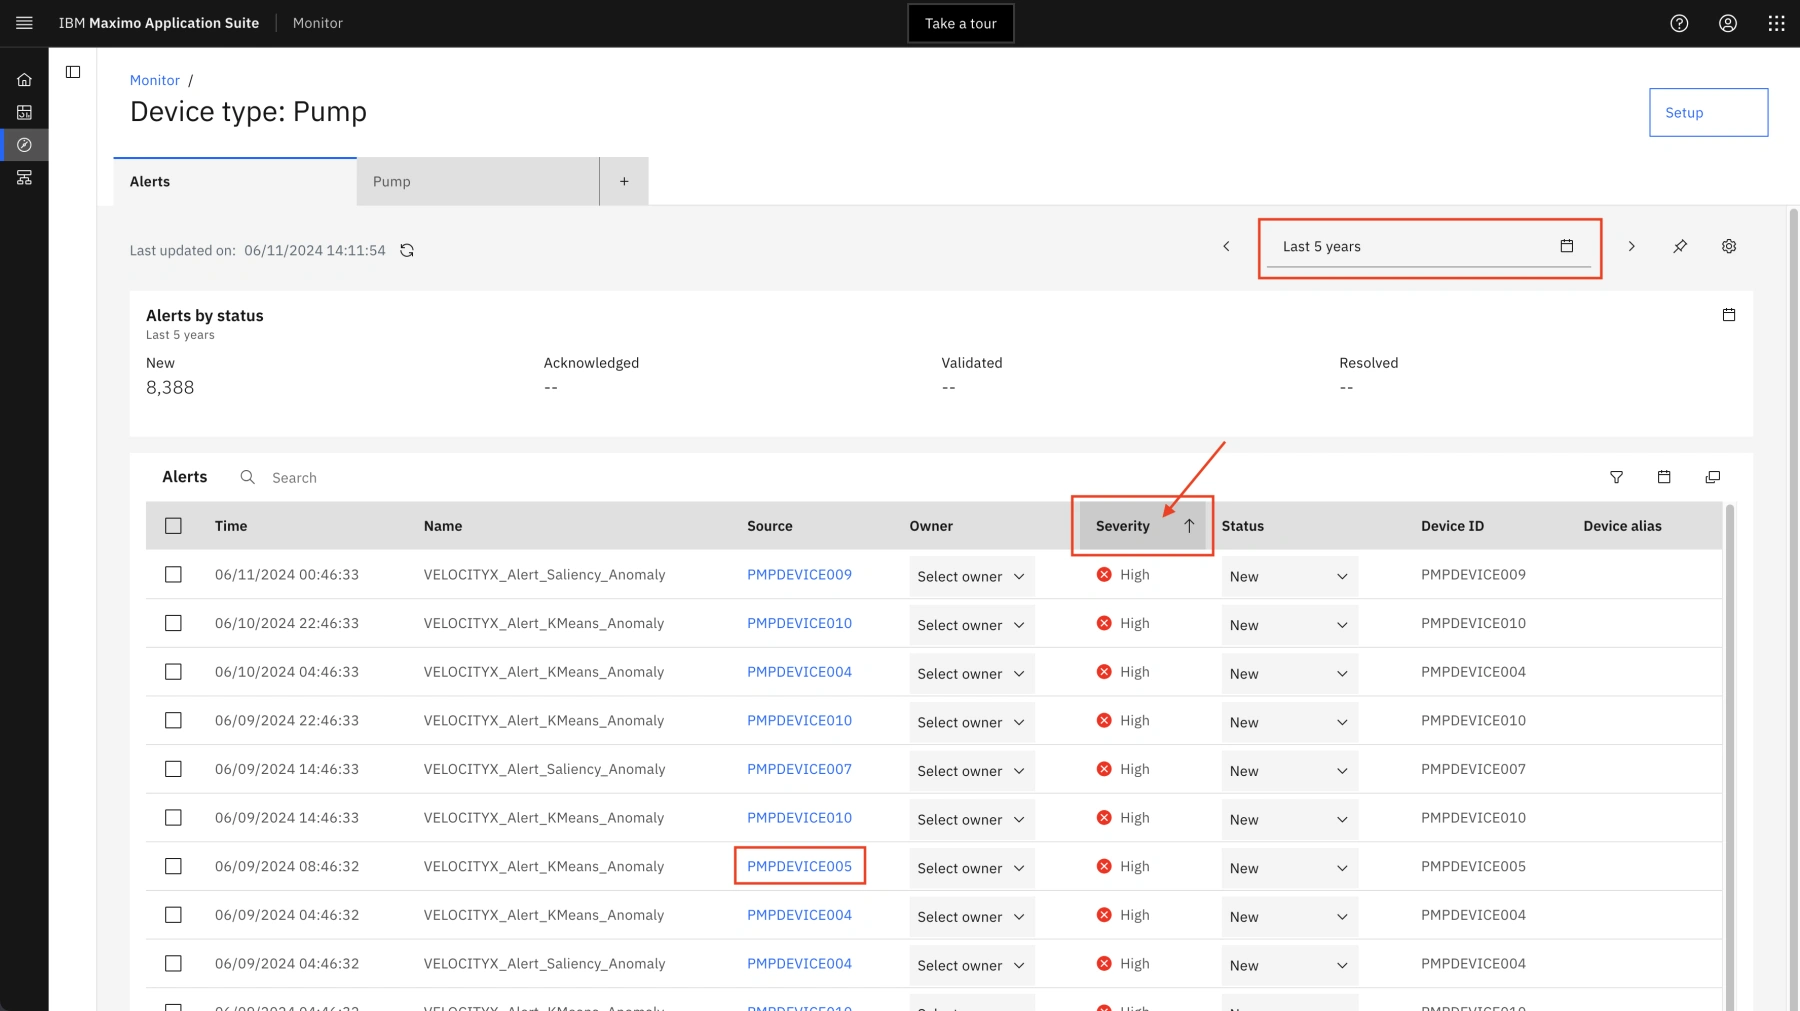
Task: Refresh the last updated data
Action: [x=407, y=250]
